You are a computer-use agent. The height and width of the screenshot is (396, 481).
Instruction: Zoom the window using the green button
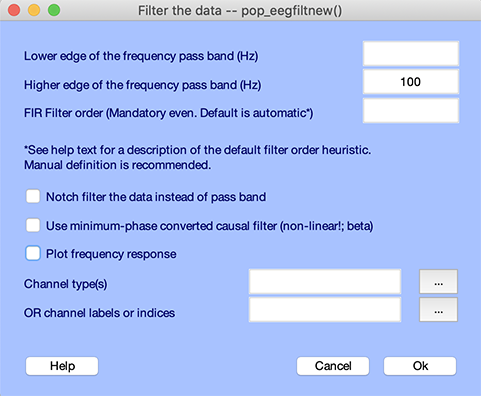(54, 10)
